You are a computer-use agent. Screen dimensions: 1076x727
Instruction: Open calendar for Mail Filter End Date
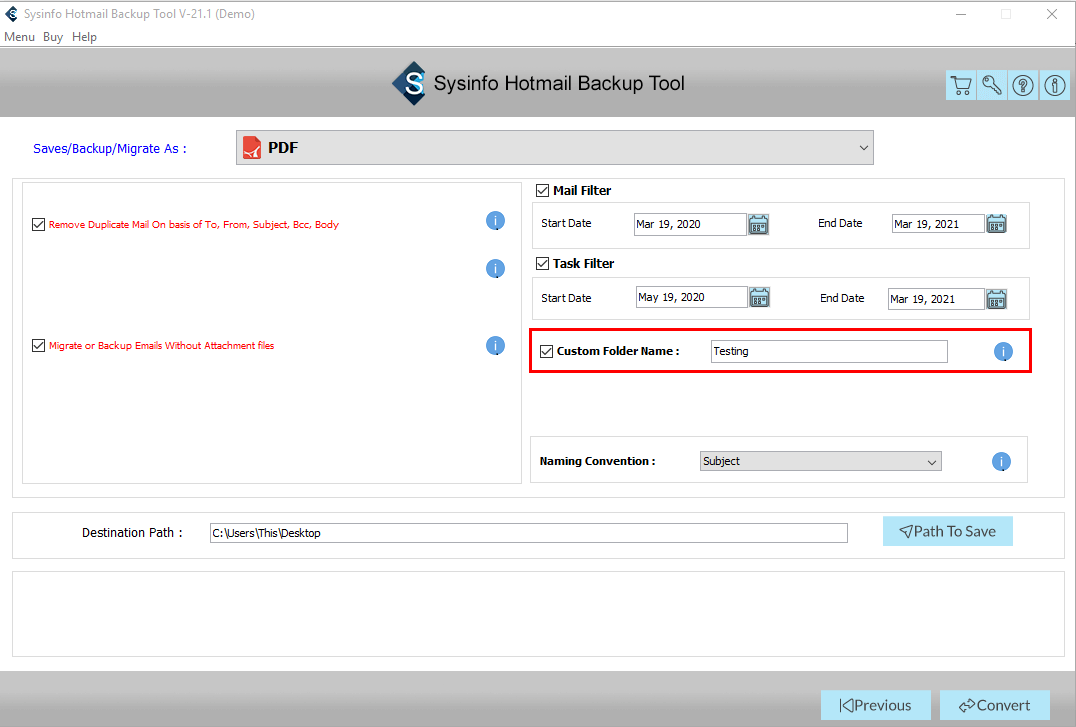click(996, 224)
